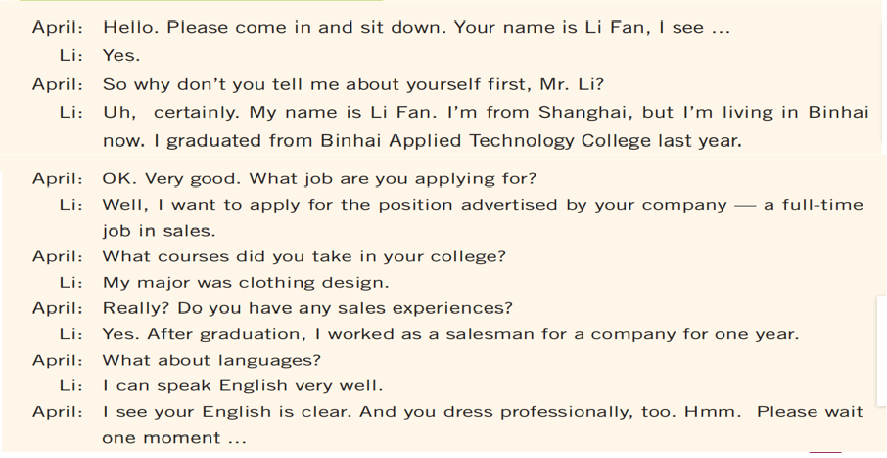Click Li's one-word reply "Yes."
This screenshot has height=458, width=887.
click(x=122, y=56)
